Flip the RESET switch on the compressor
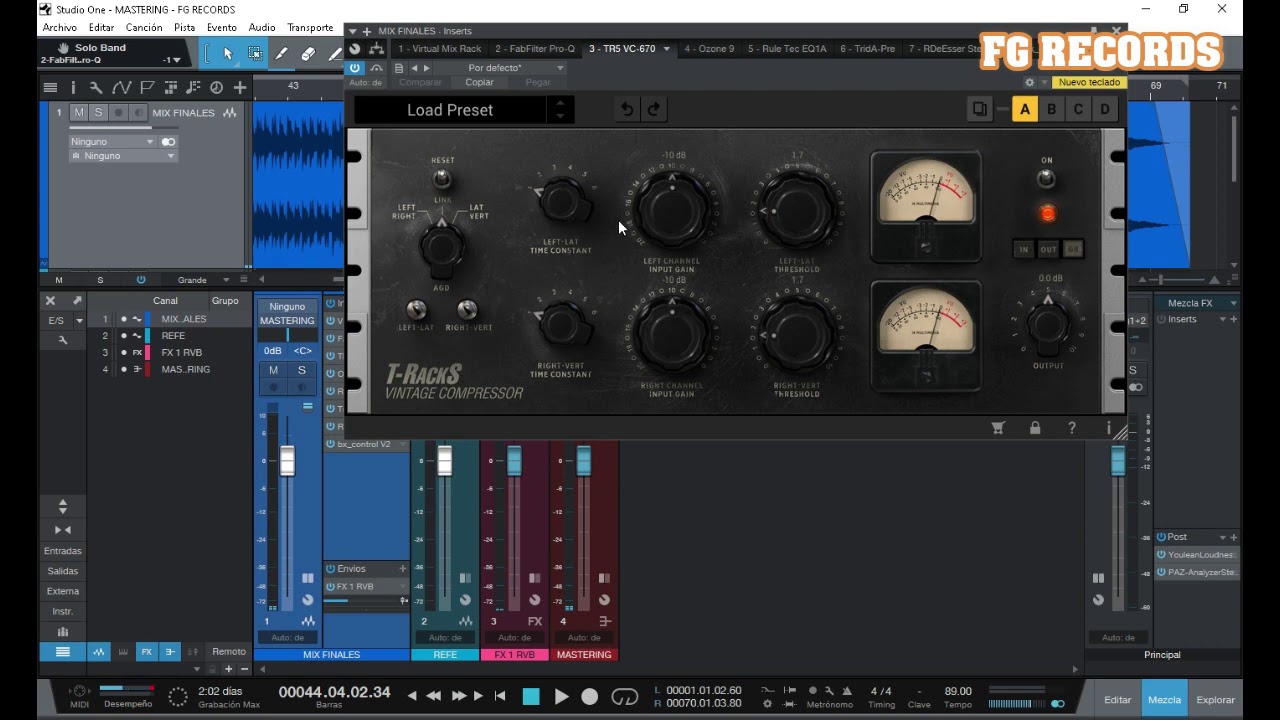 click(x=441, y=179)
